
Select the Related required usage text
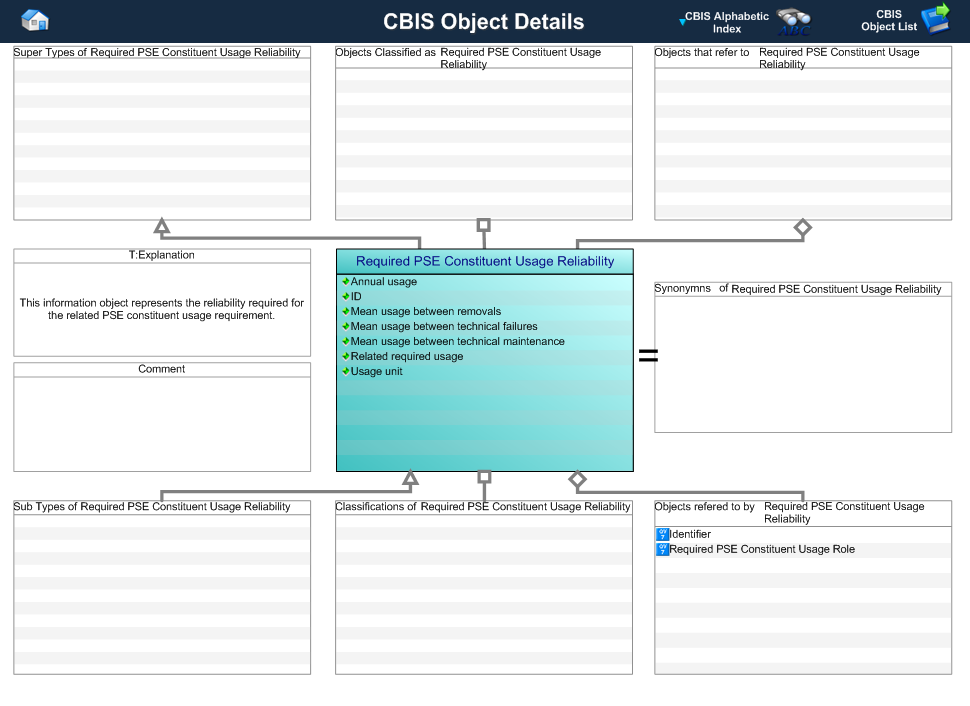coord(407,356)
